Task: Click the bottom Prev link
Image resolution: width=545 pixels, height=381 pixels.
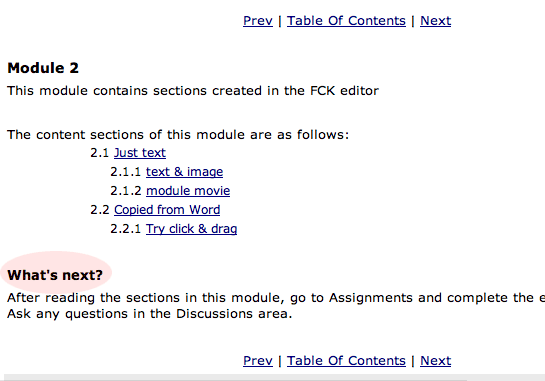Action: click(x=258, y=361)
